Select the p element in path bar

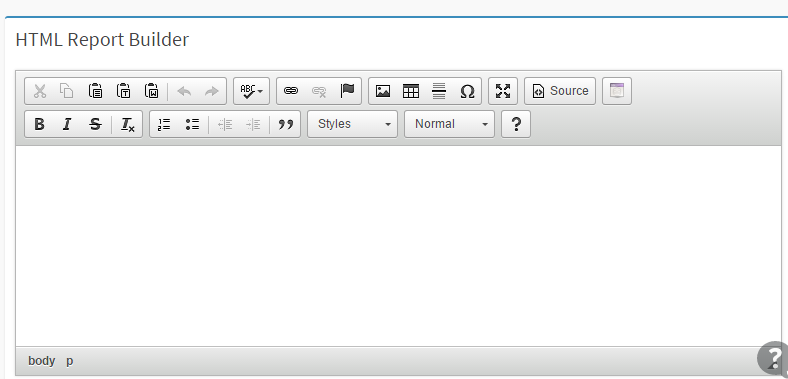pyautogui.click(x=70, y=361)
